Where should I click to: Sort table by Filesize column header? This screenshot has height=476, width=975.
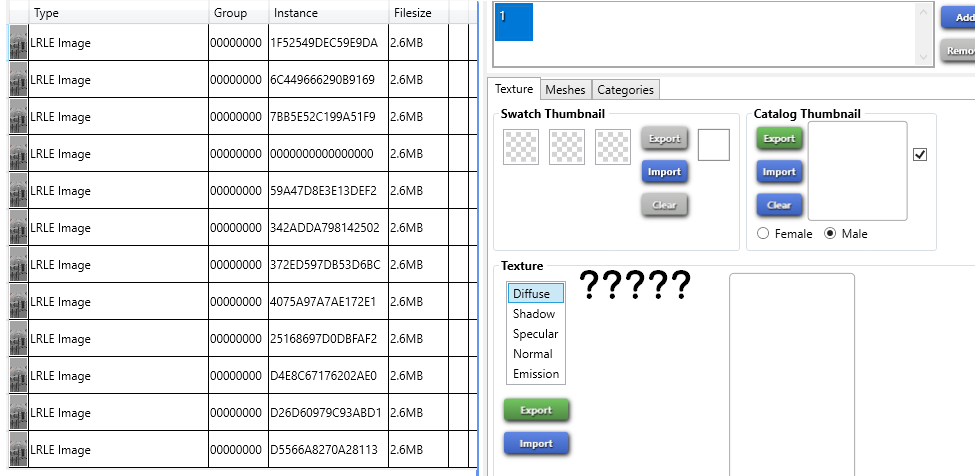coord(418,12)
